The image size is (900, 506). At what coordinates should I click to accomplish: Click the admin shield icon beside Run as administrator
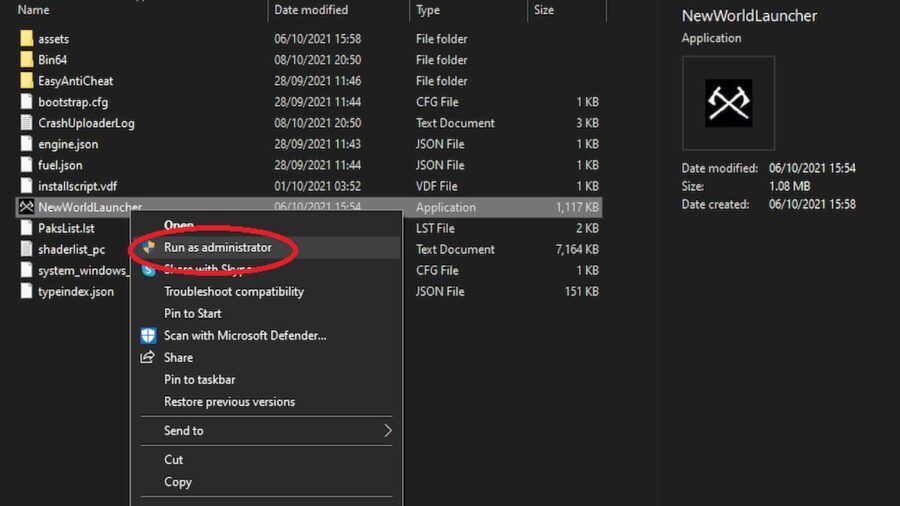point(149,247)
